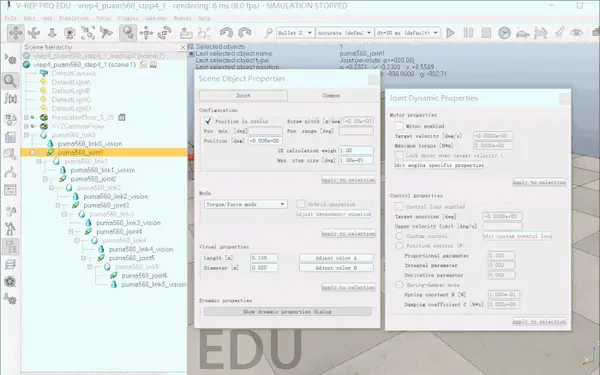Open the Simulation menu

click(x=74, y=18)
